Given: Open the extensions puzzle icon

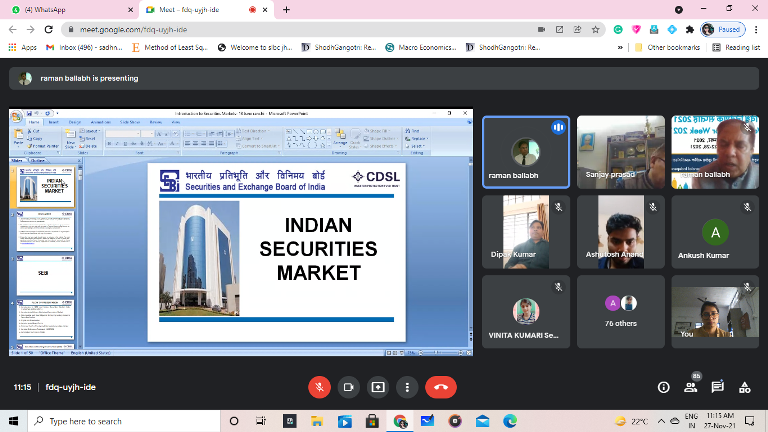Looking at the screenshot, I should (x=690, y=29).
